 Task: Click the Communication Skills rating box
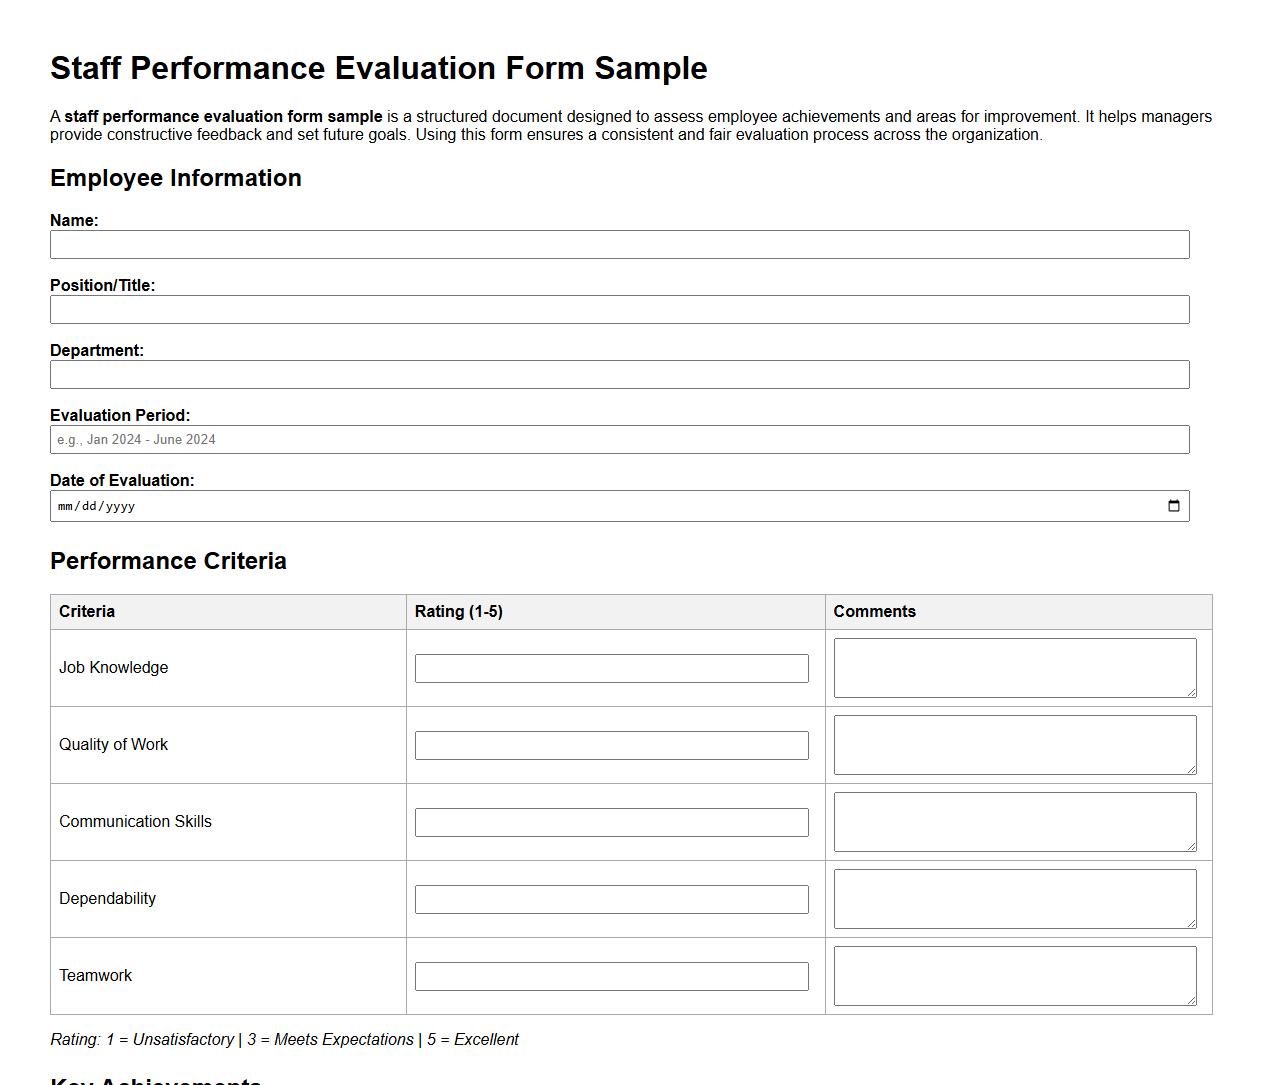click(x=611, y=822)
